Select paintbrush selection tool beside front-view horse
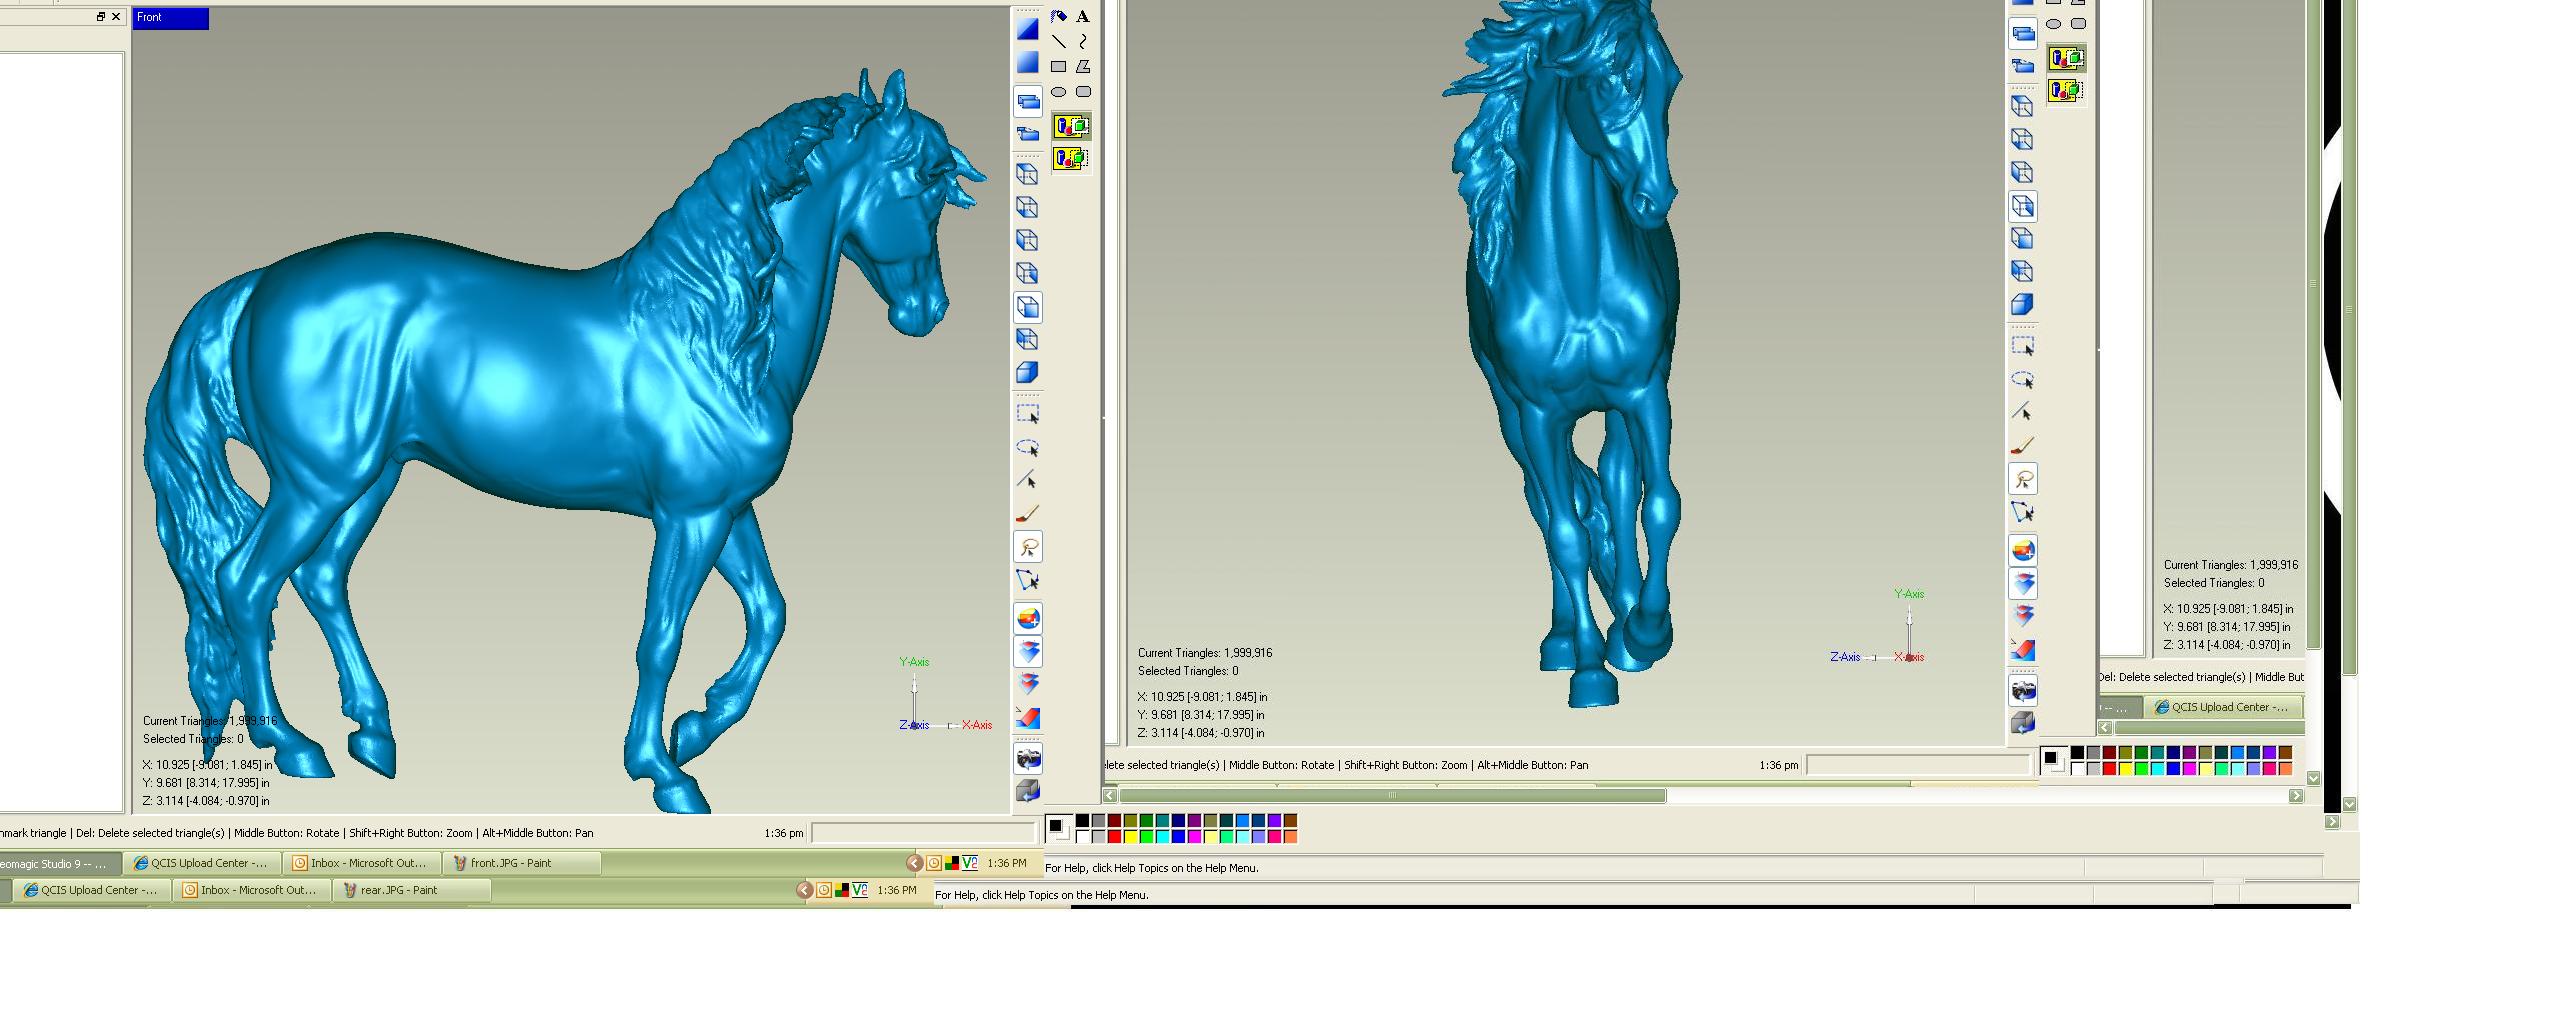 (2022, 445)
